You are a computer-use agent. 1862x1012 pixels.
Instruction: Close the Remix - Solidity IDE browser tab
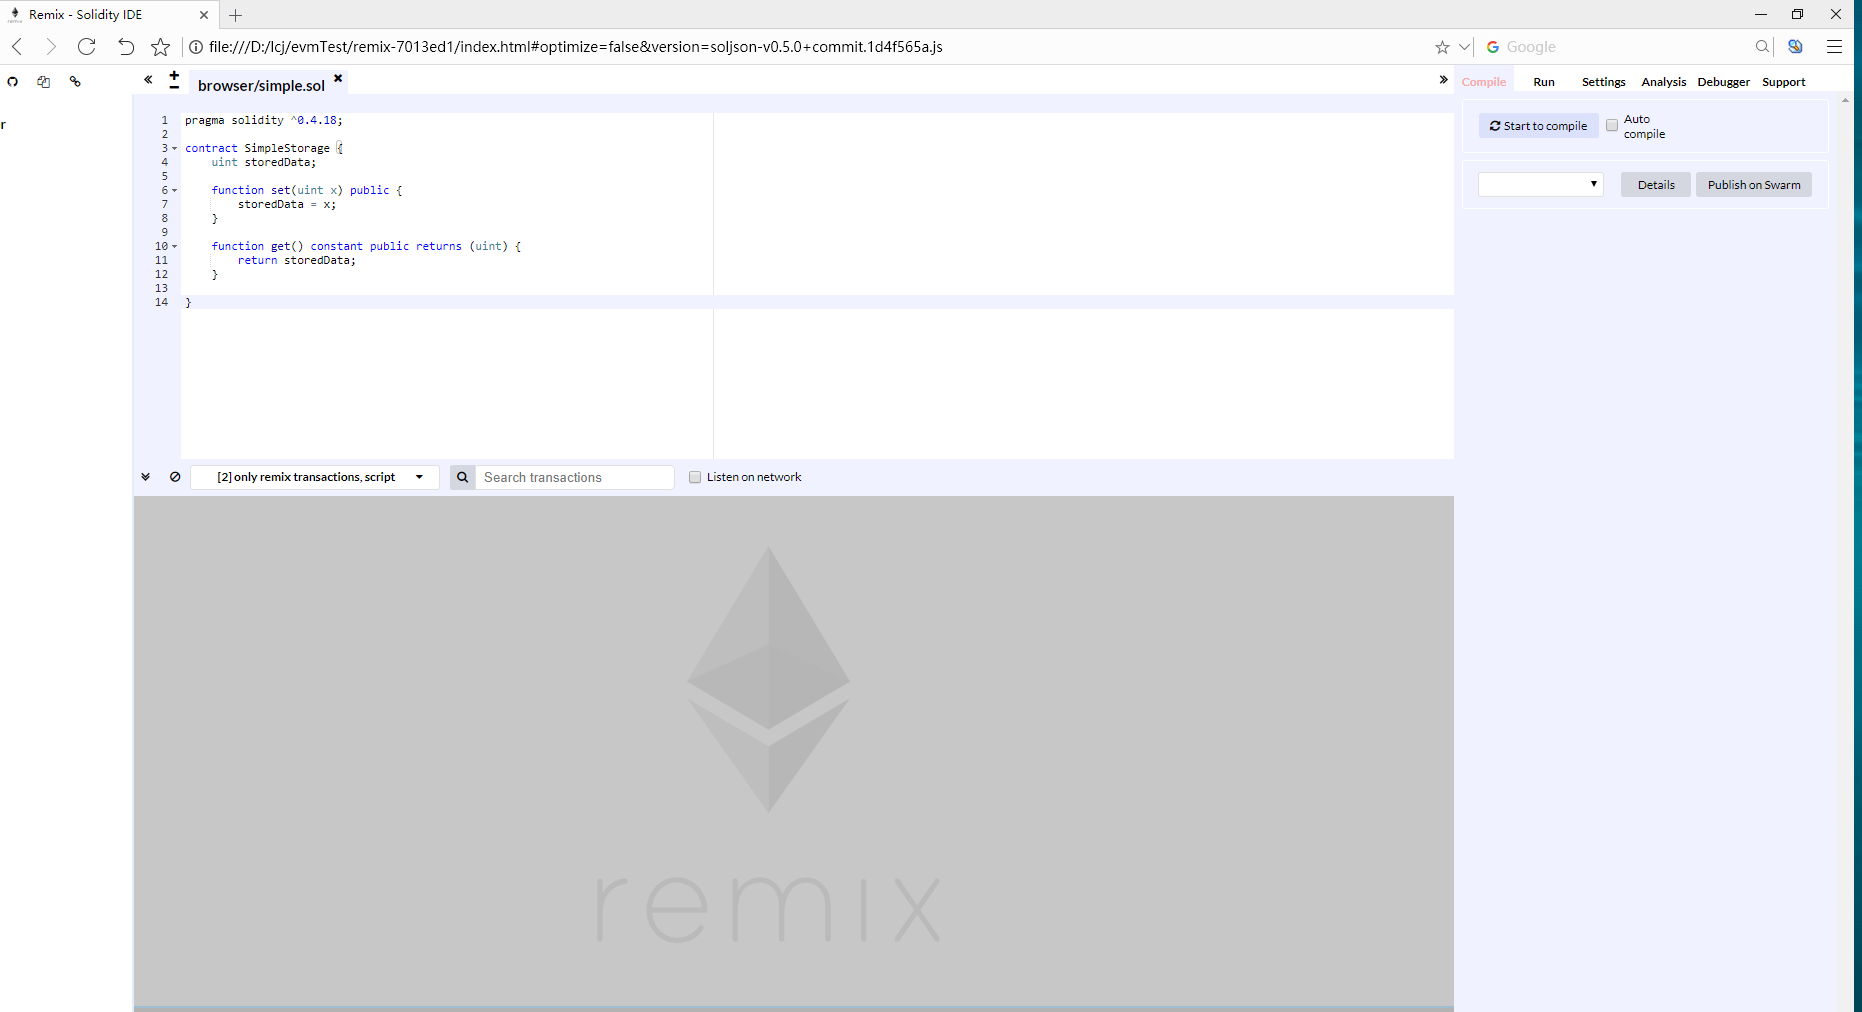[204, 15]
